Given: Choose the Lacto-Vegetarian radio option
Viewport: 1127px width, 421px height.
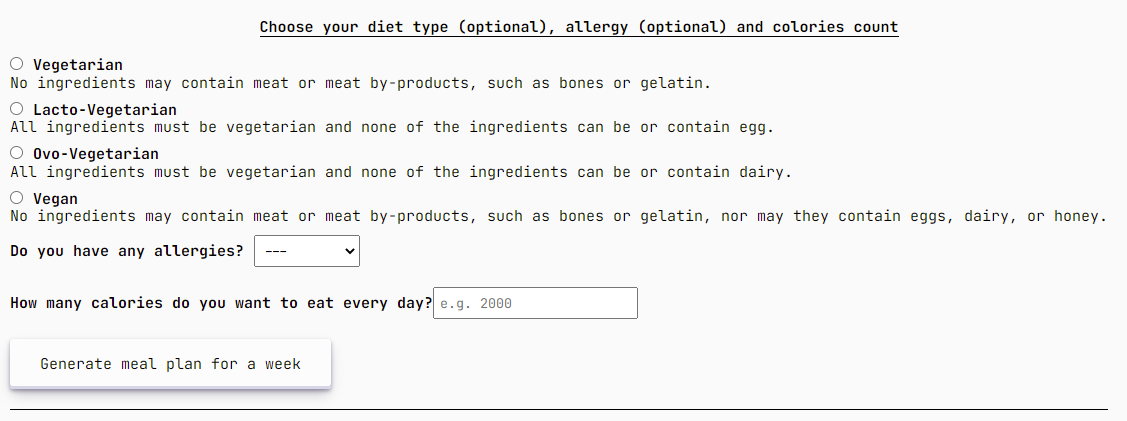Looking at the screenshot, I should pos(17,109).
